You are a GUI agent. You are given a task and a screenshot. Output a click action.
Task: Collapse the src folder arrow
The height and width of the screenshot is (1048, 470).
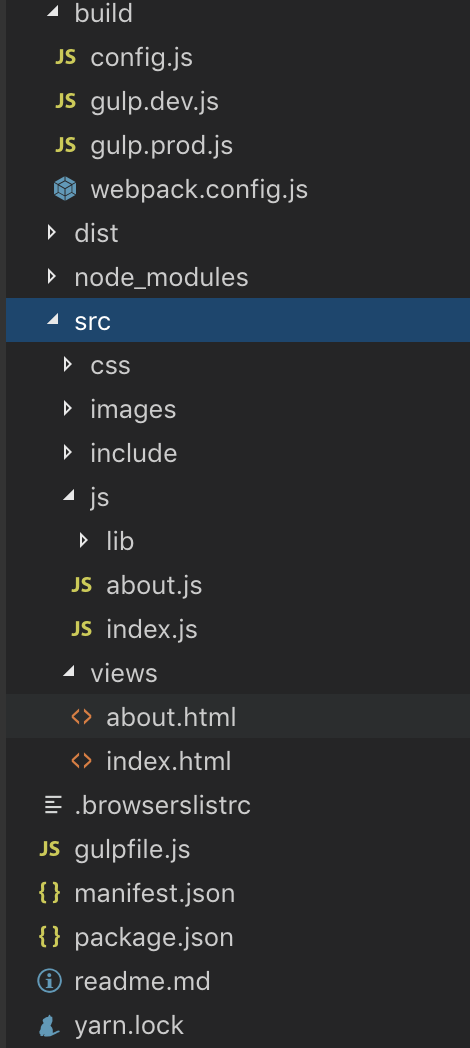pos(52,321)
